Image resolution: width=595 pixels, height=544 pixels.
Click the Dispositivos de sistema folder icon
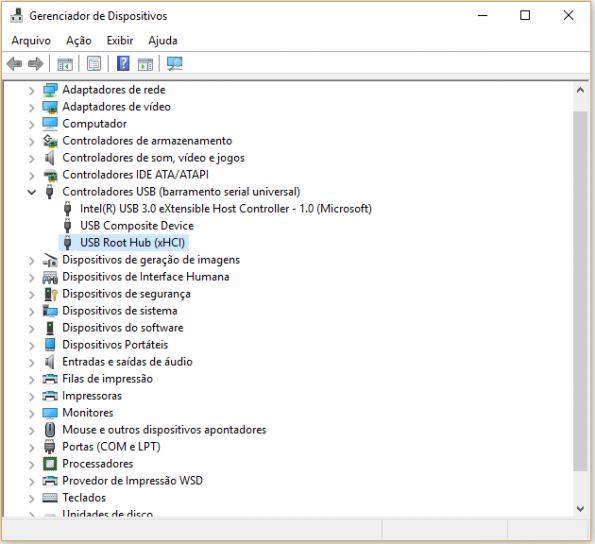(x=50, y=311)
